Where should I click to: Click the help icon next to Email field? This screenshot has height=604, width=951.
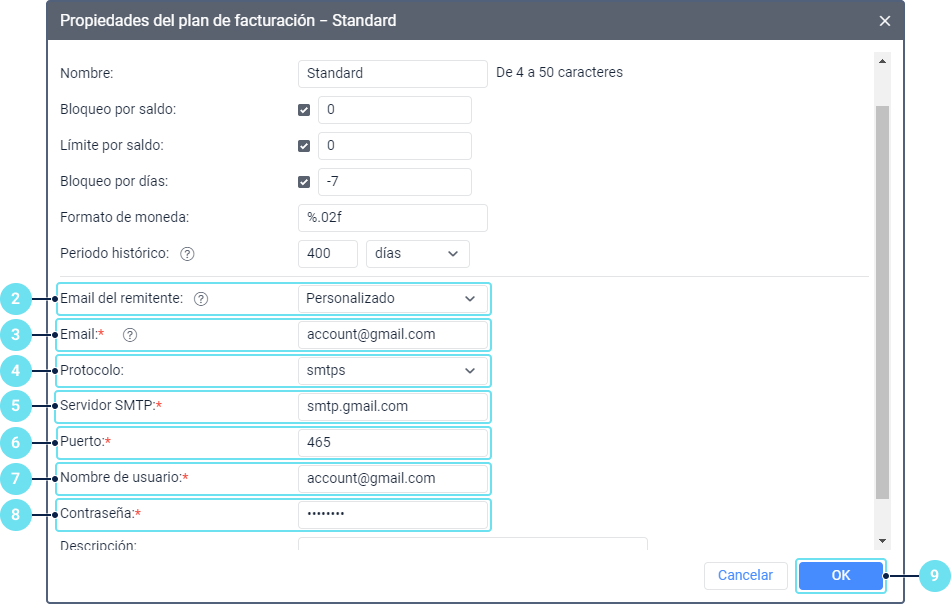click(x=129, y=335)
